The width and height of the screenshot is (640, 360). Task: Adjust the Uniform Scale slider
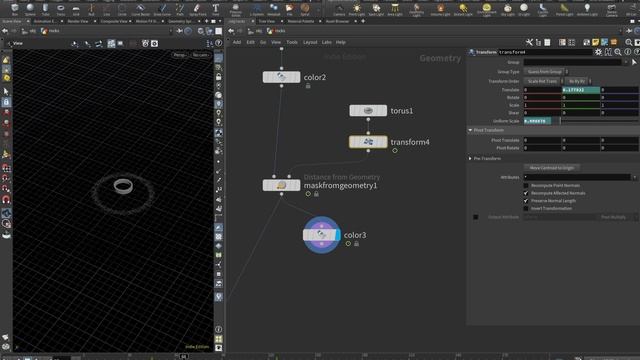click(x=598, y=121)
